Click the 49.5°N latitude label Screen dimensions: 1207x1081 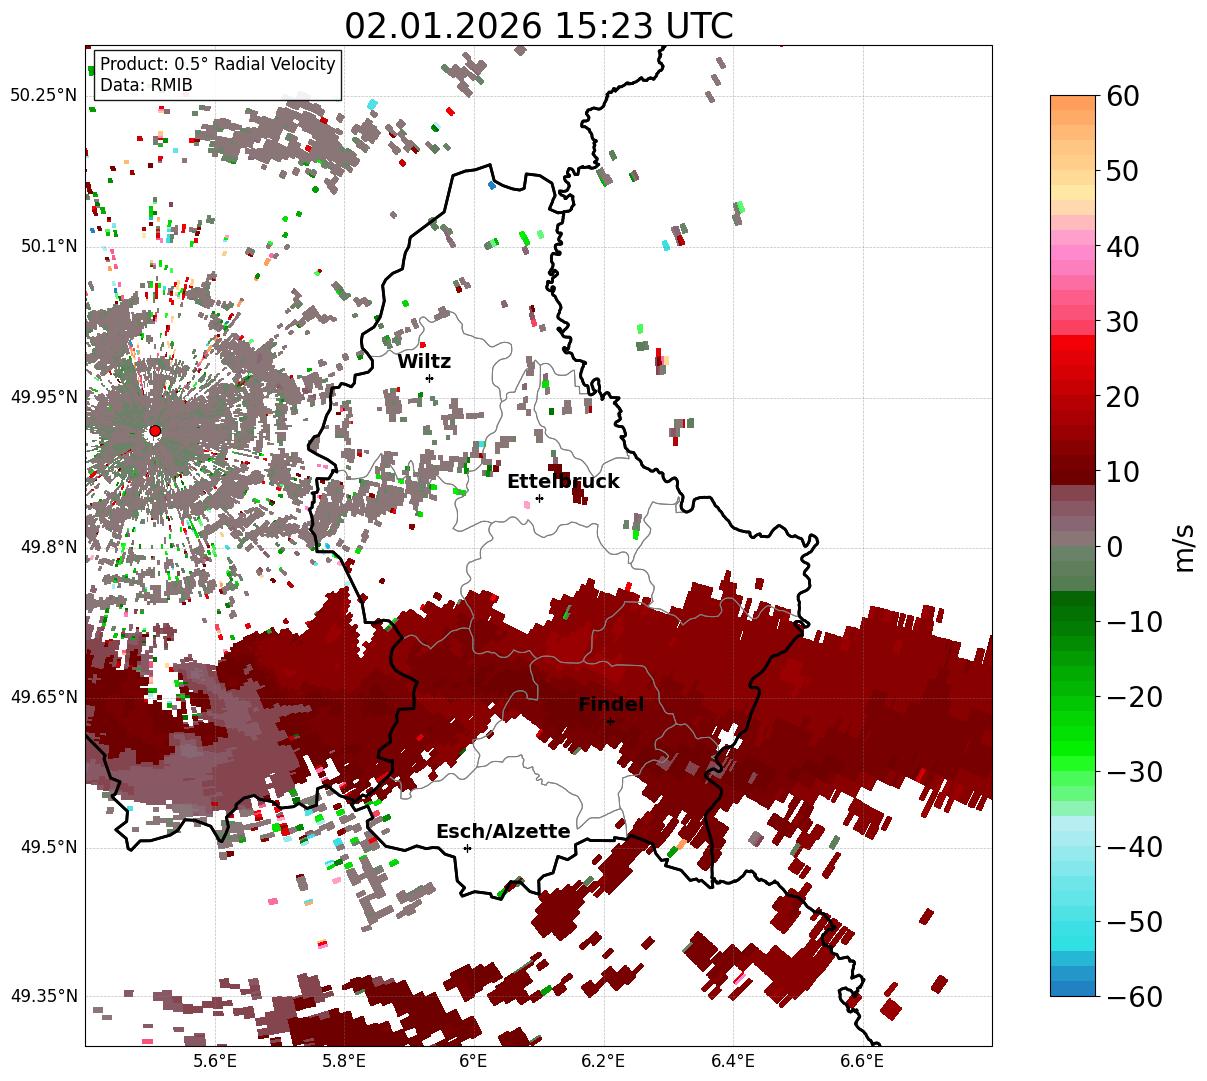(48, 847)
